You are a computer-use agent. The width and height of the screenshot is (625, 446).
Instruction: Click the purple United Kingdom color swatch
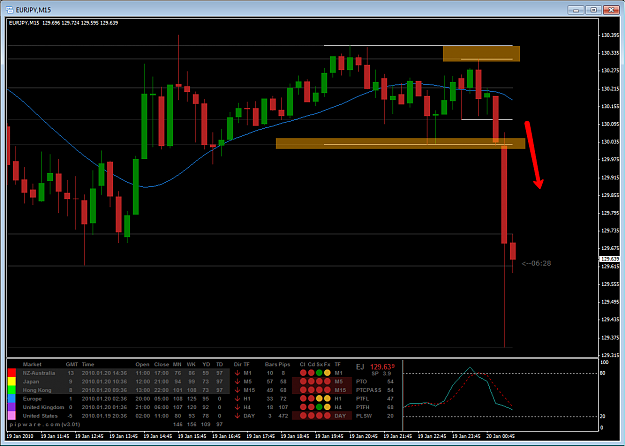pyautogui.click(x=12, y=407)
